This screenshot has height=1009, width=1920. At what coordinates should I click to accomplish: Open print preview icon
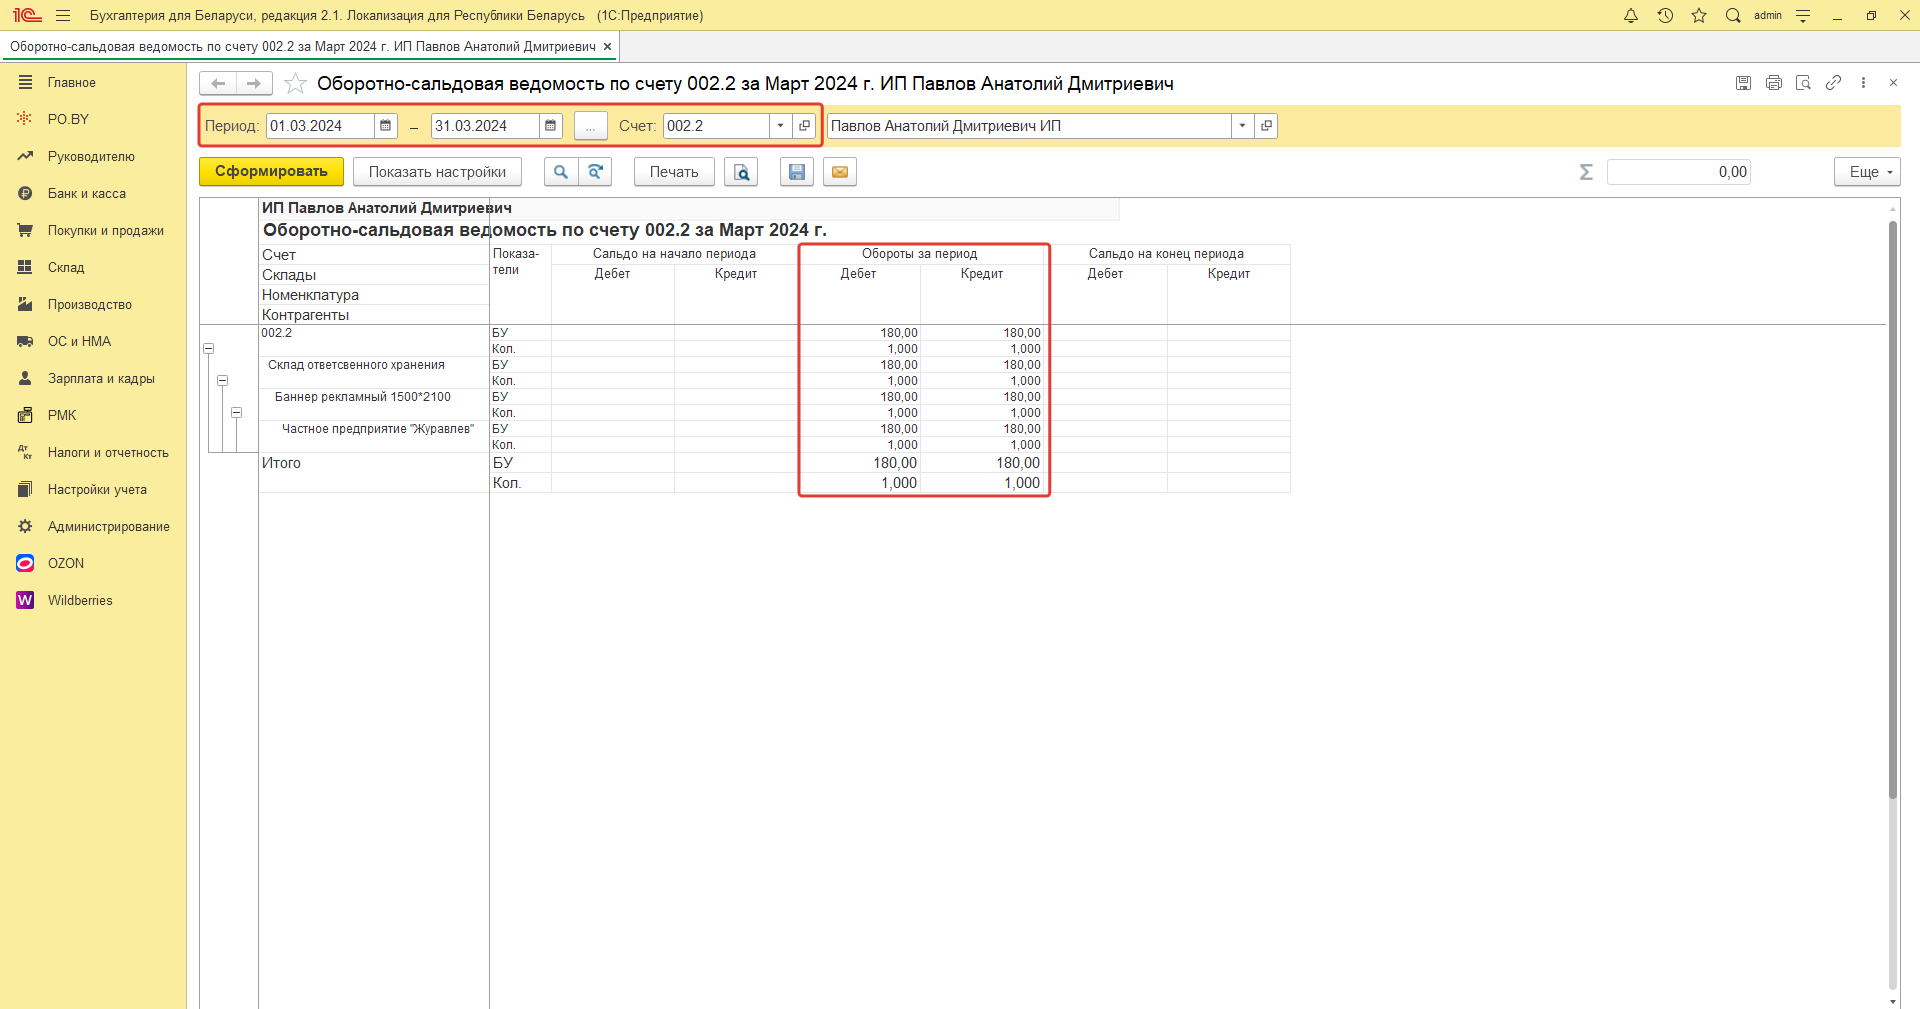pos(742,172)
